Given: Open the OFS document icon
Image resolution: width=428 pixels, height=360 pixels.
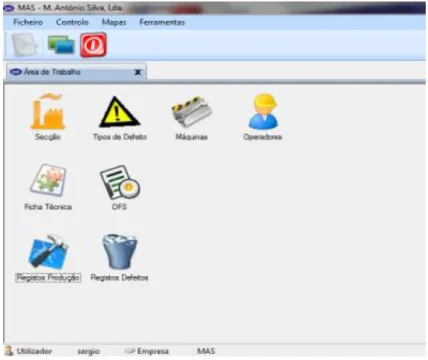Looking at the screenshot, I should tap(120, 182).
